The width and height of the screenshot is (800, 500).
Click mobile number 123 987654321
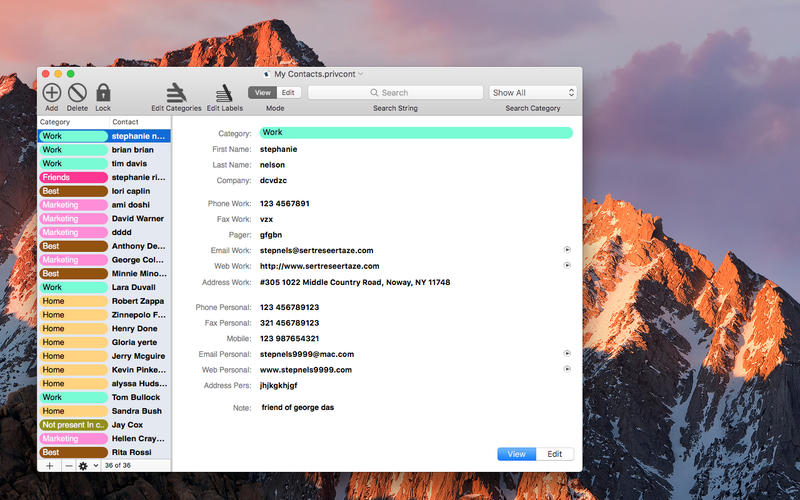(x=289, y=338)
